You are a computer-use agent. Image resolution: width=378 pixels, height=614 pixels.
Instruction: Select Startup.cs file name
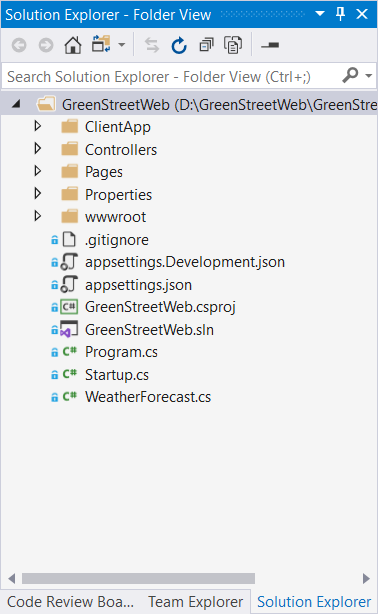(117, 375)
